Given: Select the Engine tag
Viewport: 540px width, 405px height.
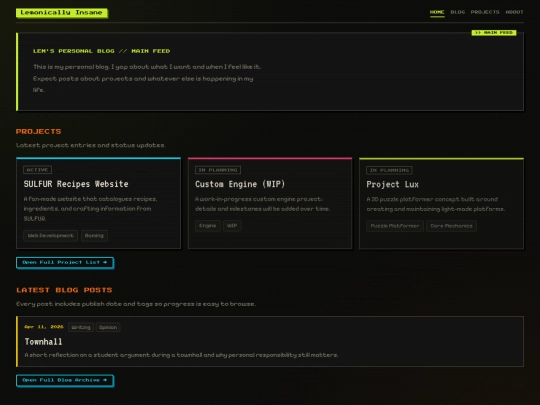Looking at the screenshot, I should (x=208, y=226).
